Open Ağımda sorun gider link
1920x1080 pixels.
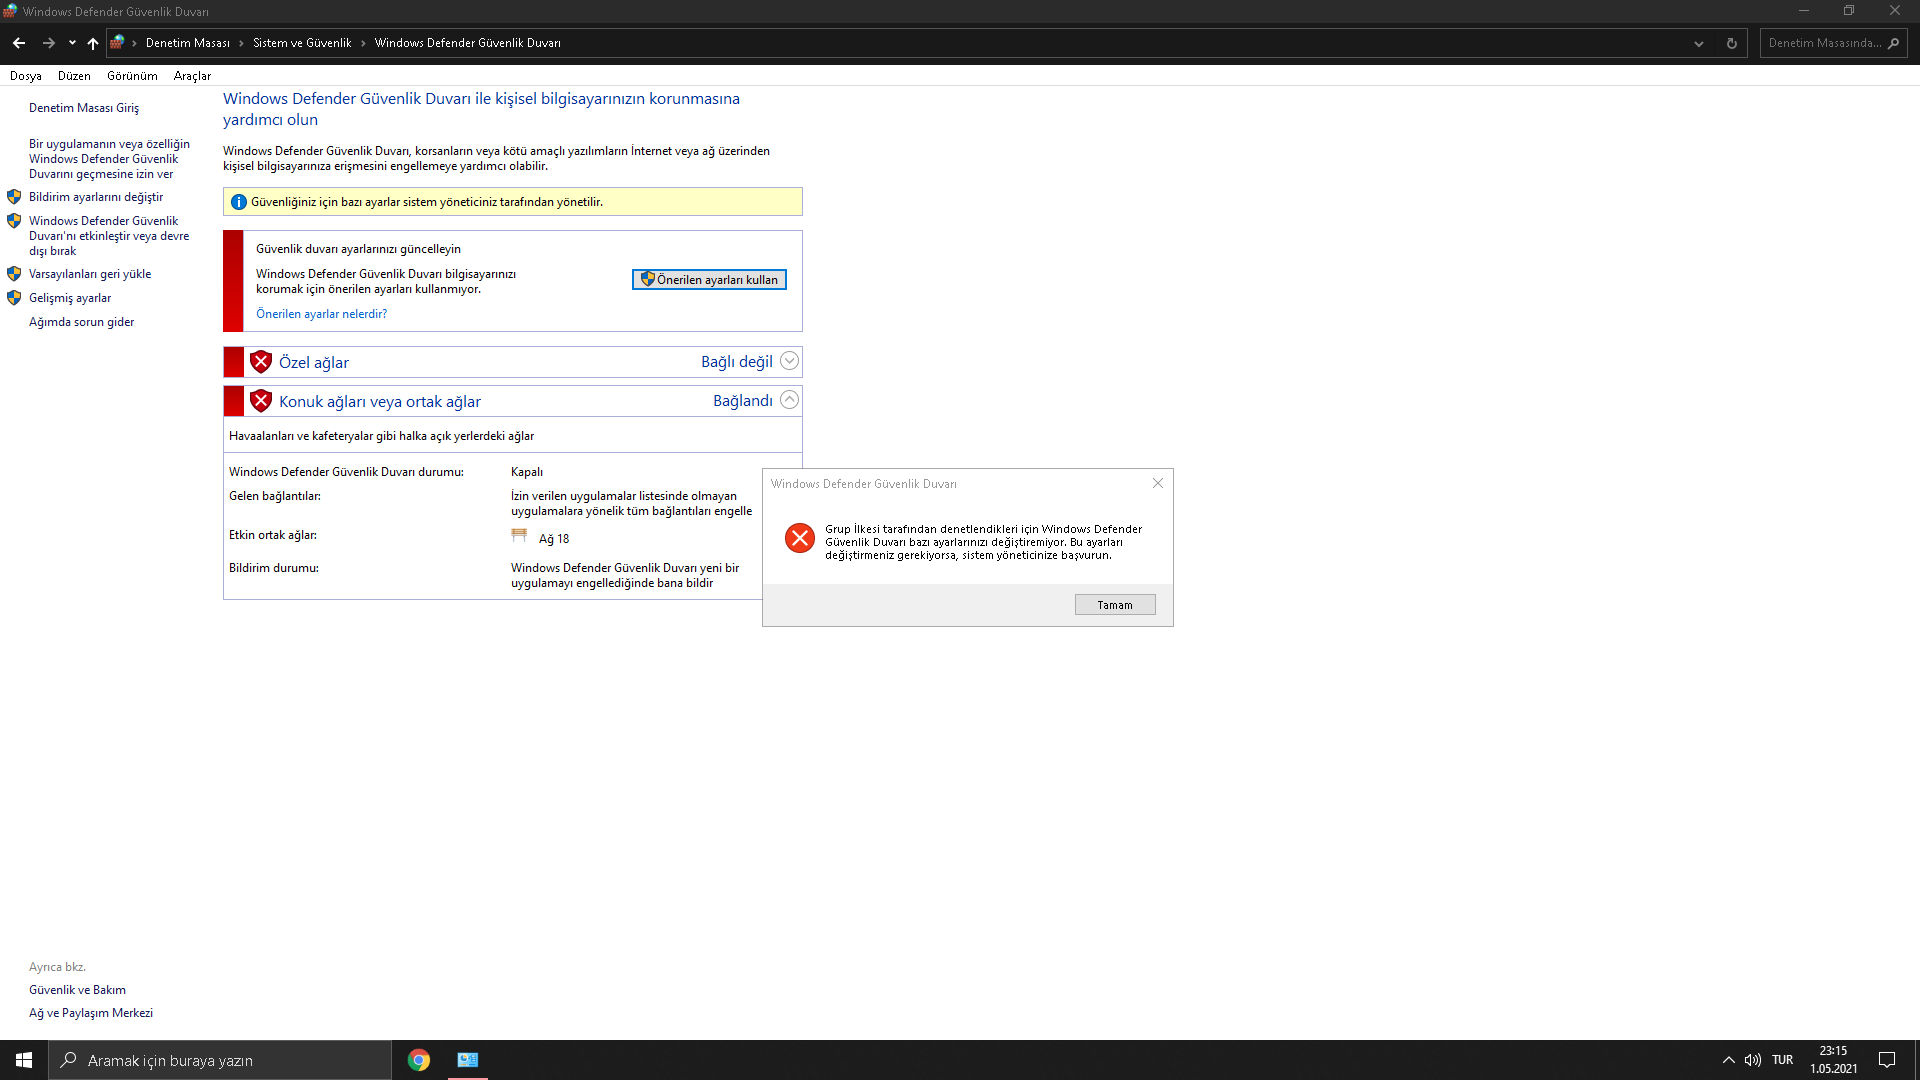pyautogui.click(x=81, y=322)
